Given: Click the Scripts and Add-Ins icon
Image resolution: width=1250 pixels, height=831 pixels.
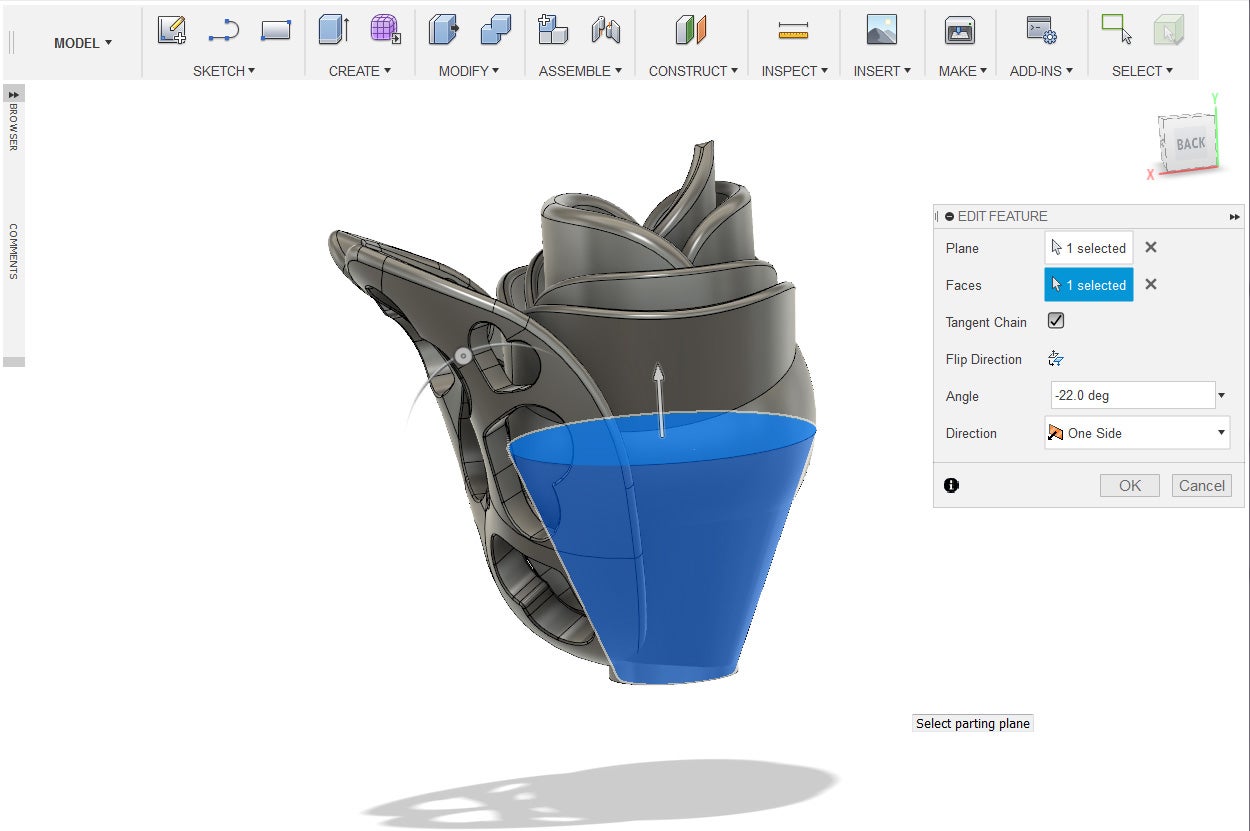Looking at the screenshot, I should 1041,31.
